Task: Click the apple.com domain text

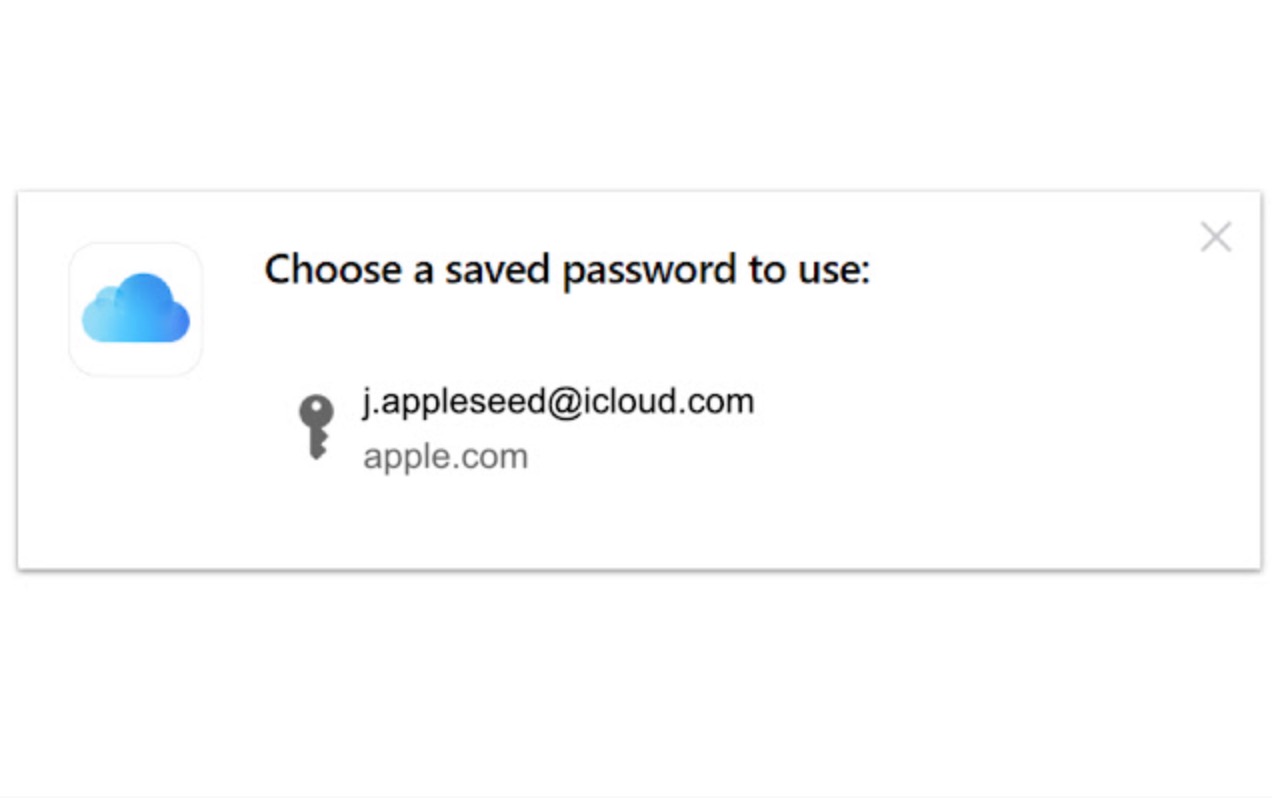Action: tap(445, 456)
